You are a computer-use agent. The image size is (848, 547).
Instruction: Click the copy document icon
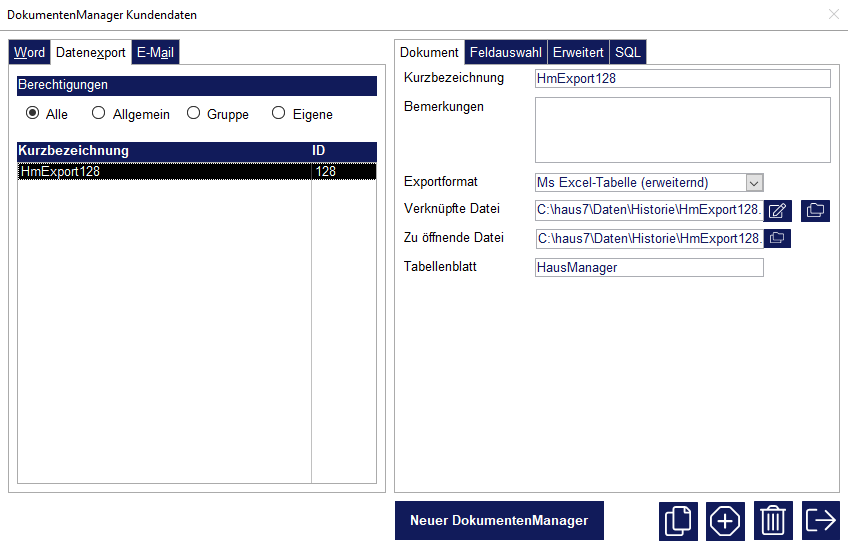[679, 520]
